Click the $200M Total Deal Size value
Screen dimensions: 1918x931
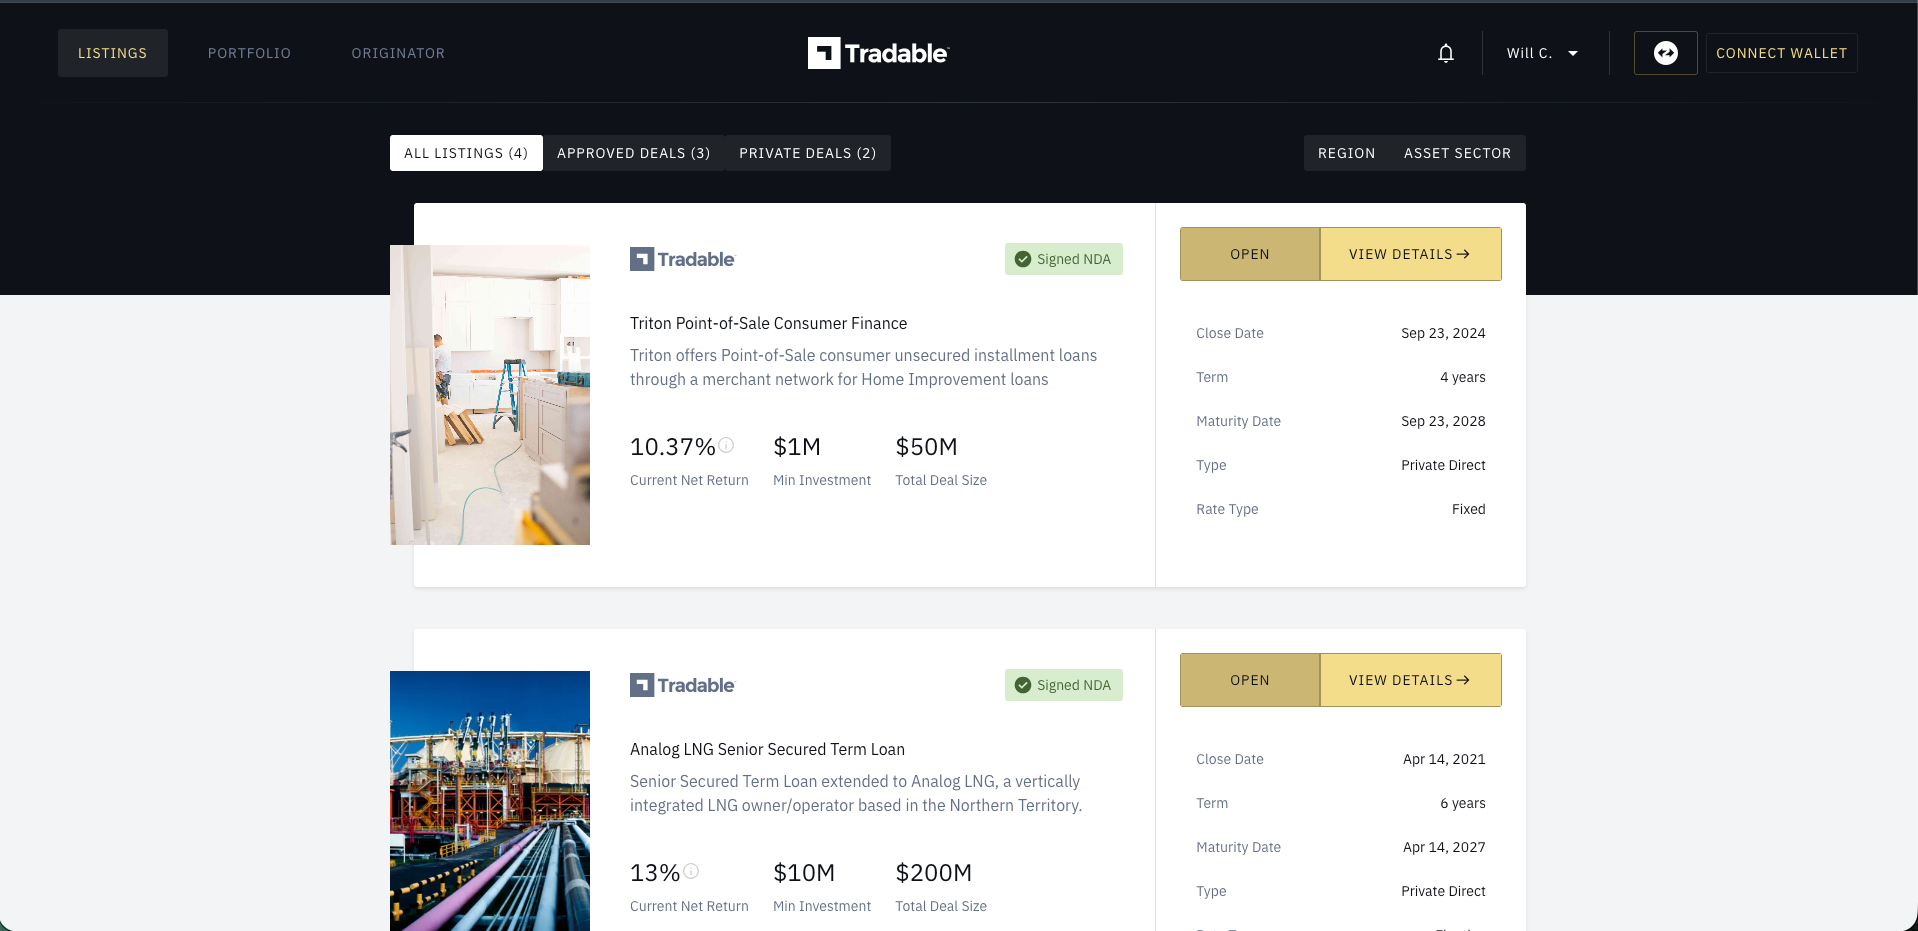coord(933,872)
